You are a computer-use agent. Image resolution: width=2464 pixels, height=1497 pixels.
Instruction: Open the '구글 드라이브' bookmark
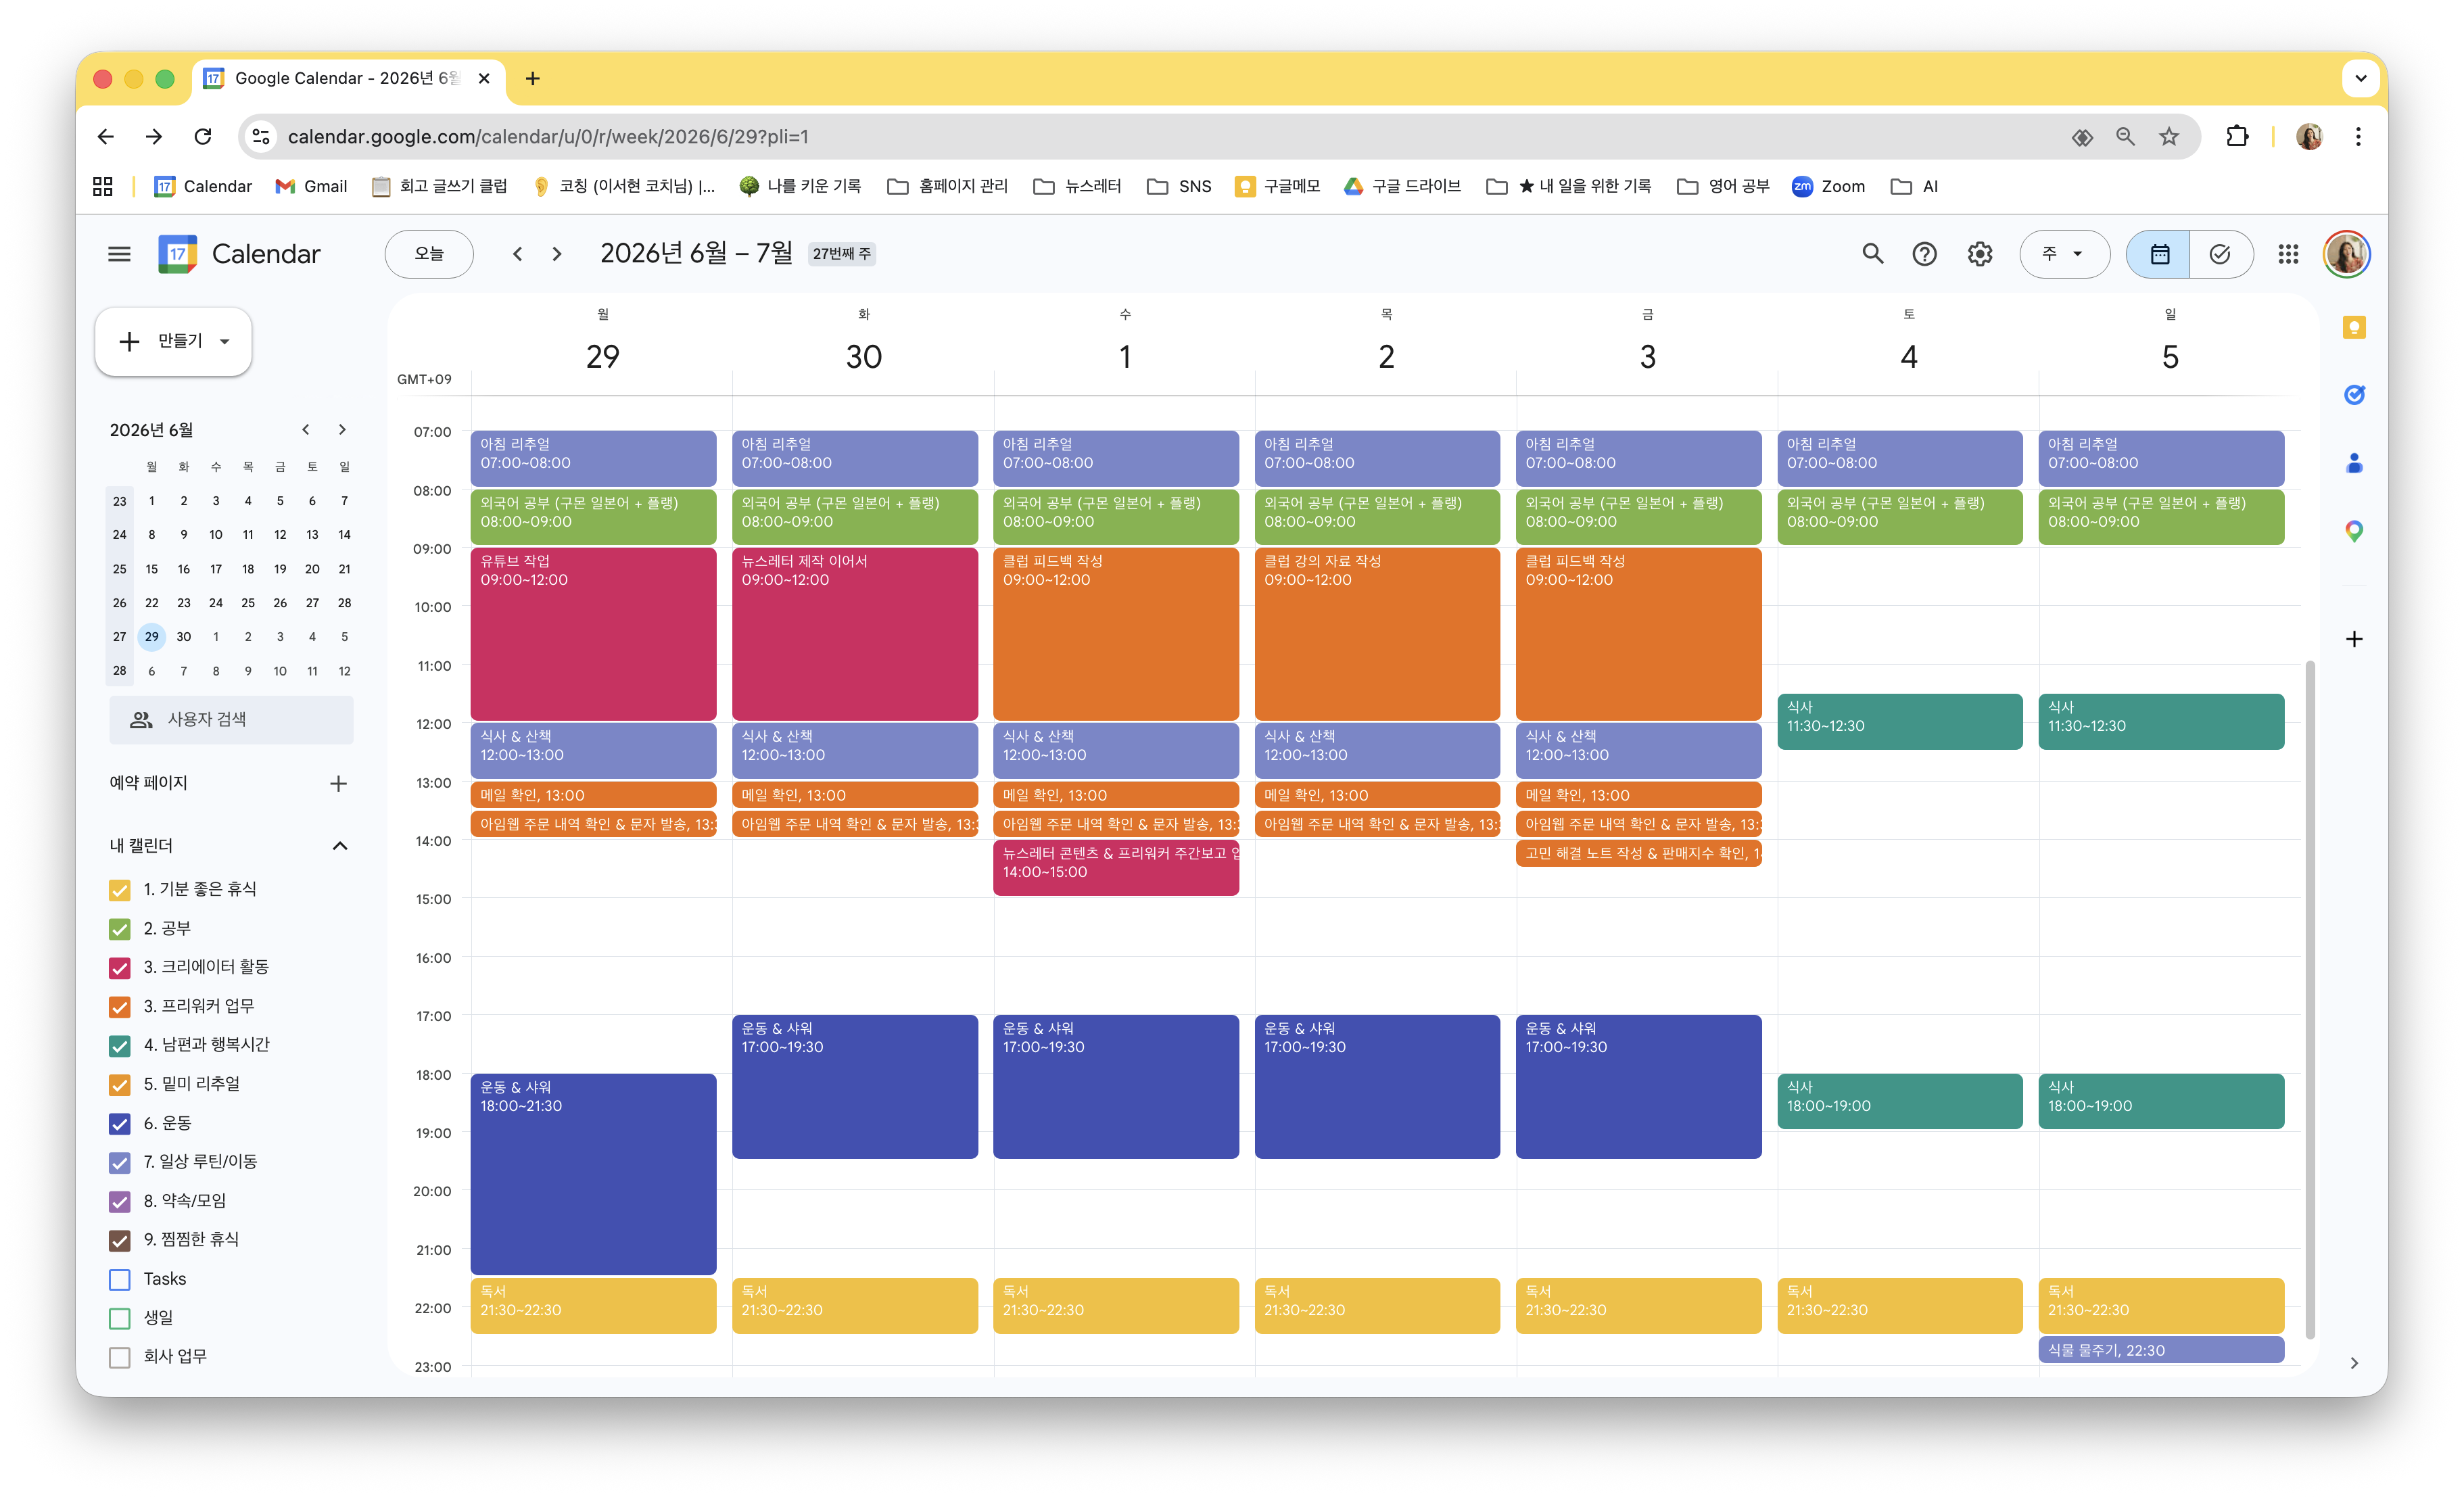(1402, 186)
